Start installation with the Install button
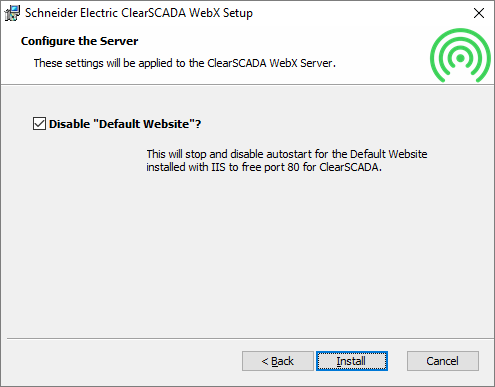Image resolution: width=495 pixels, height=387 pixels. pos(352,361)
